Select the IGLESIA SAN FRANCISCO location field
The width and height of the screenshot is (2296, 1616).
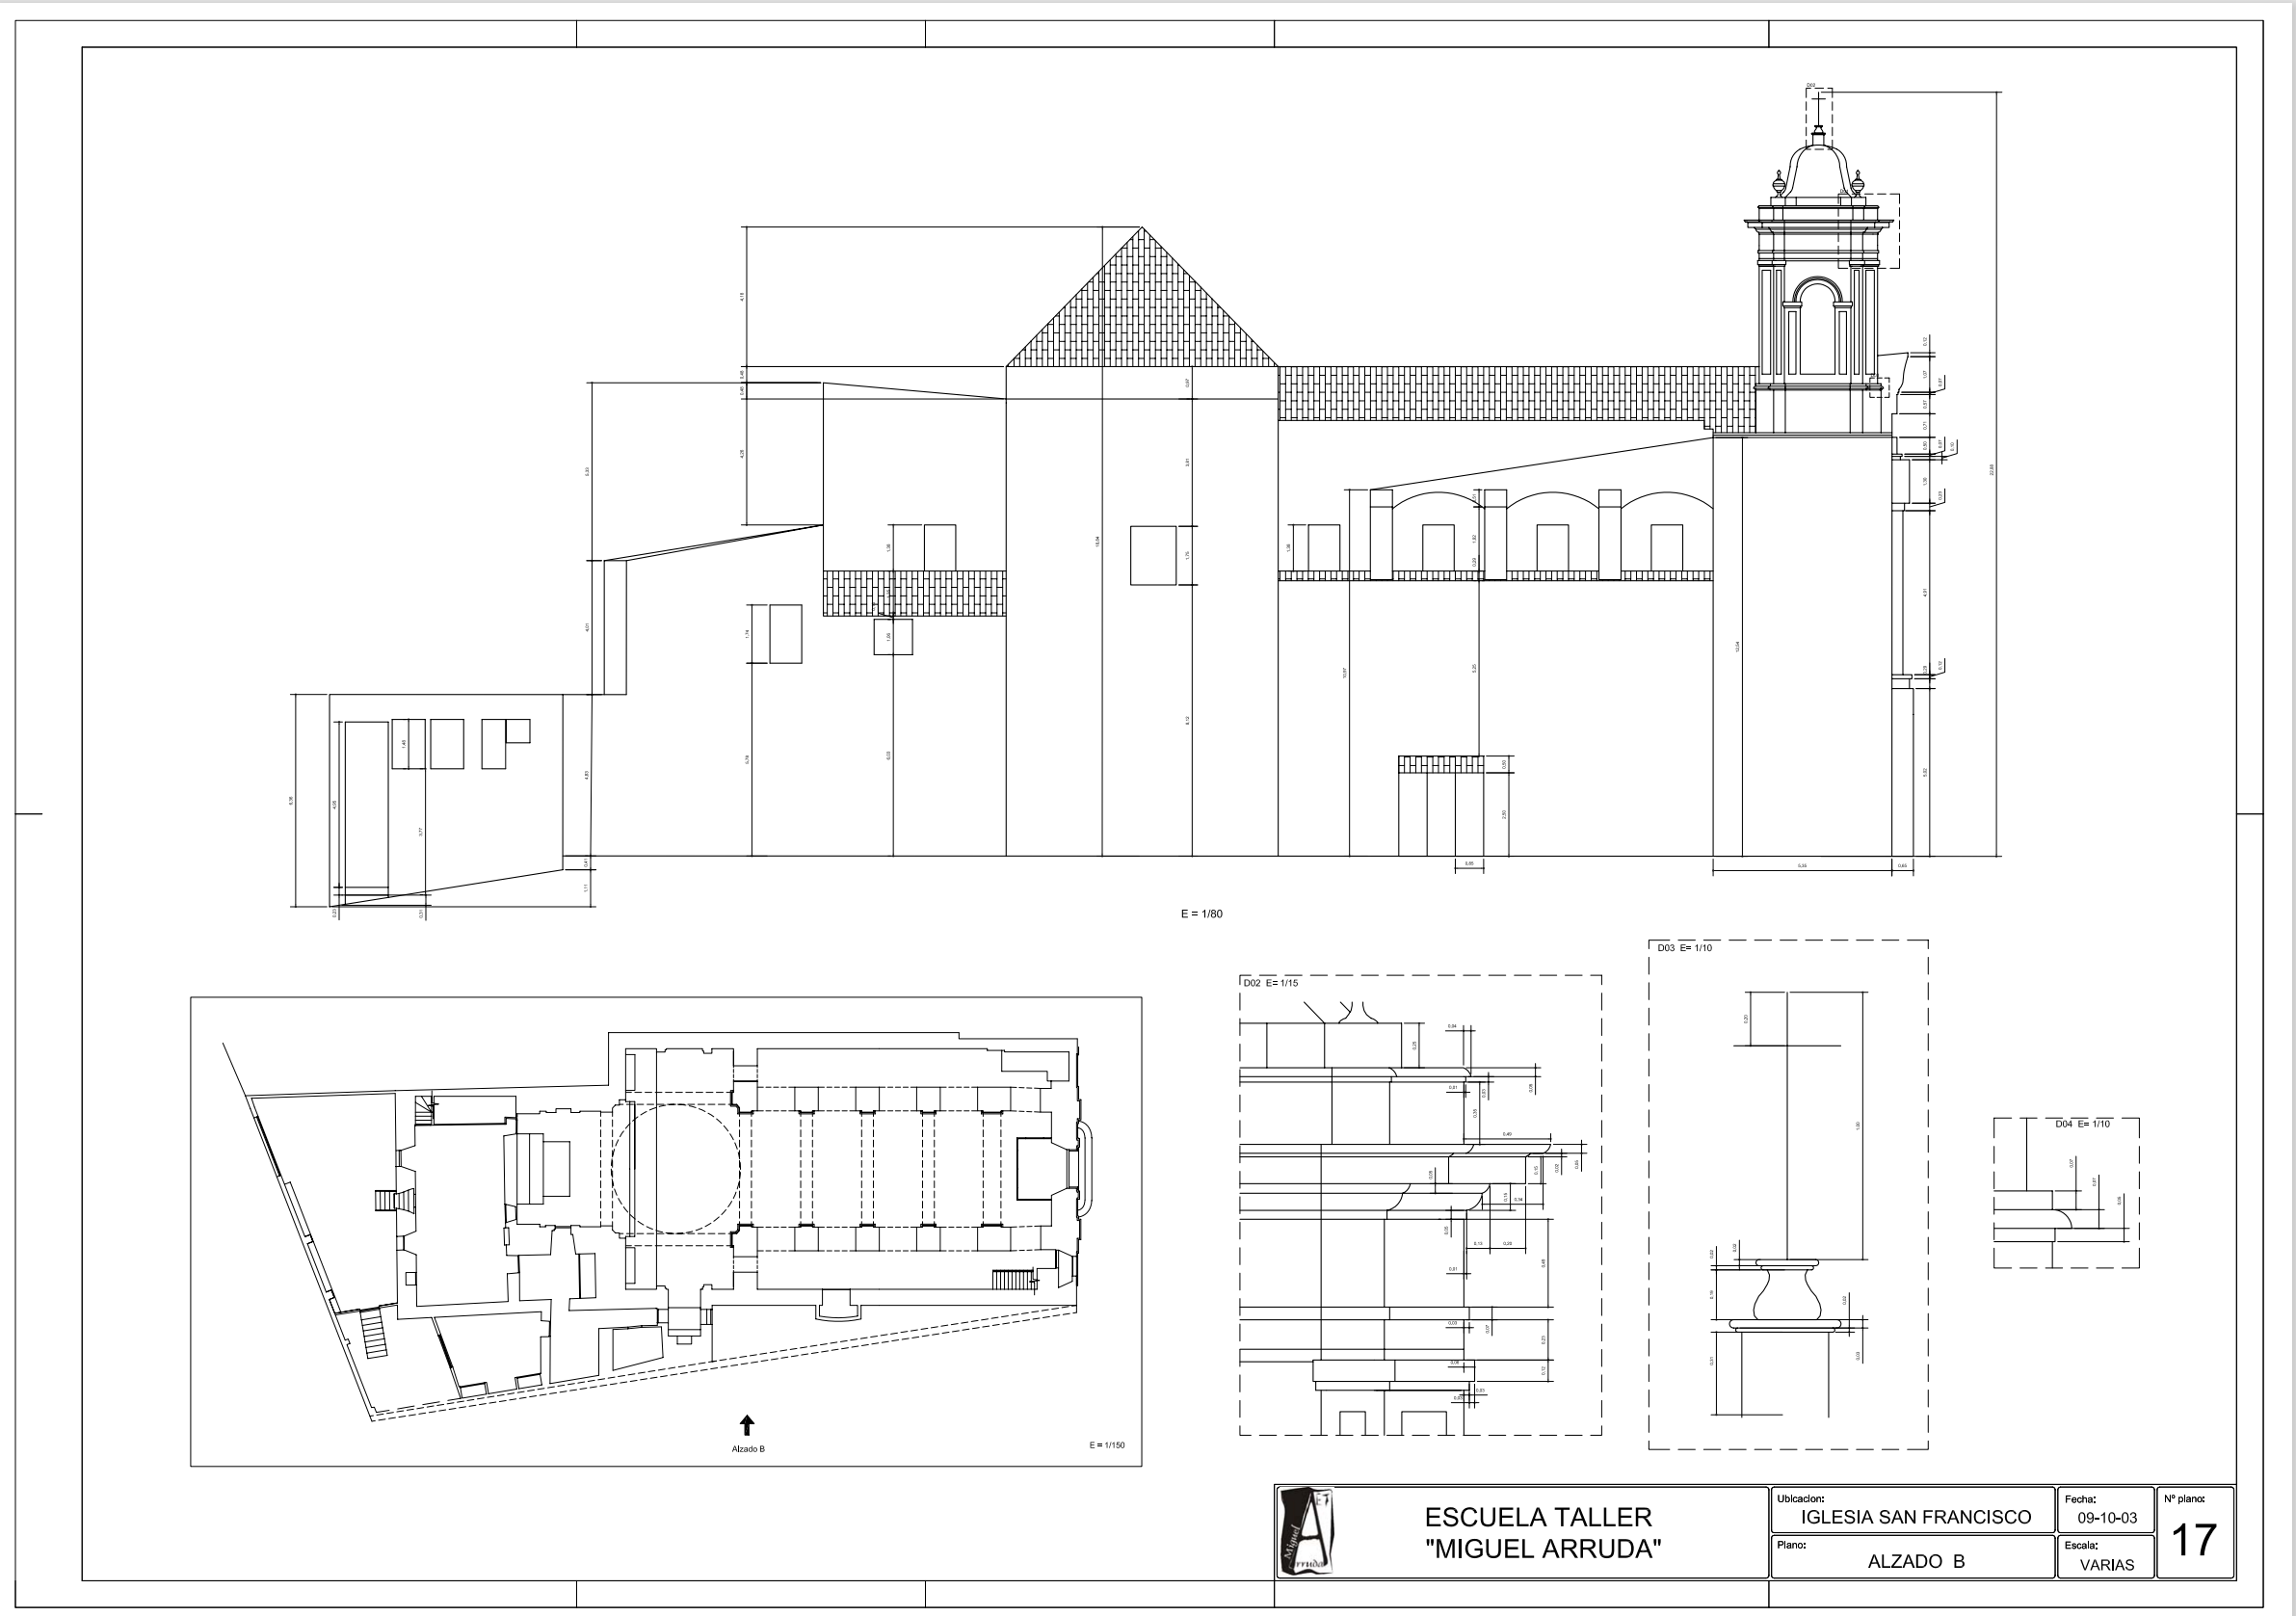pyautogui.click(x=1915, y=1517)
